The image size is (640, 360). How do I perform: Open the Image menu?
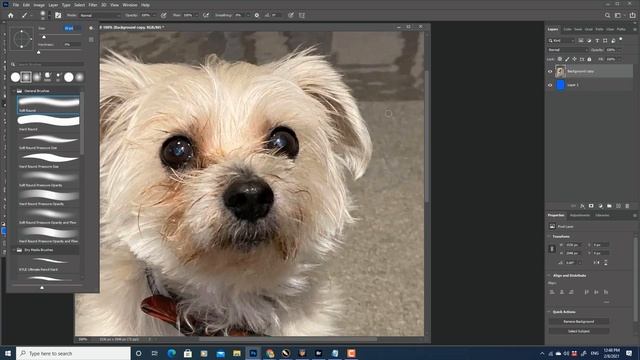pyautogui.click(x=39, y=5)
